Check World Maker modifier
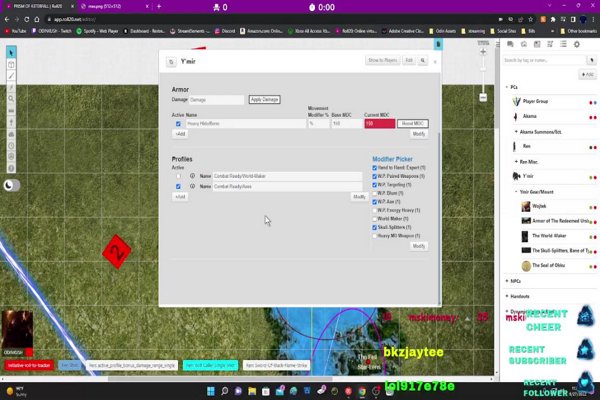The width and height of the screenshot is (600, 400). click(375, 219)
